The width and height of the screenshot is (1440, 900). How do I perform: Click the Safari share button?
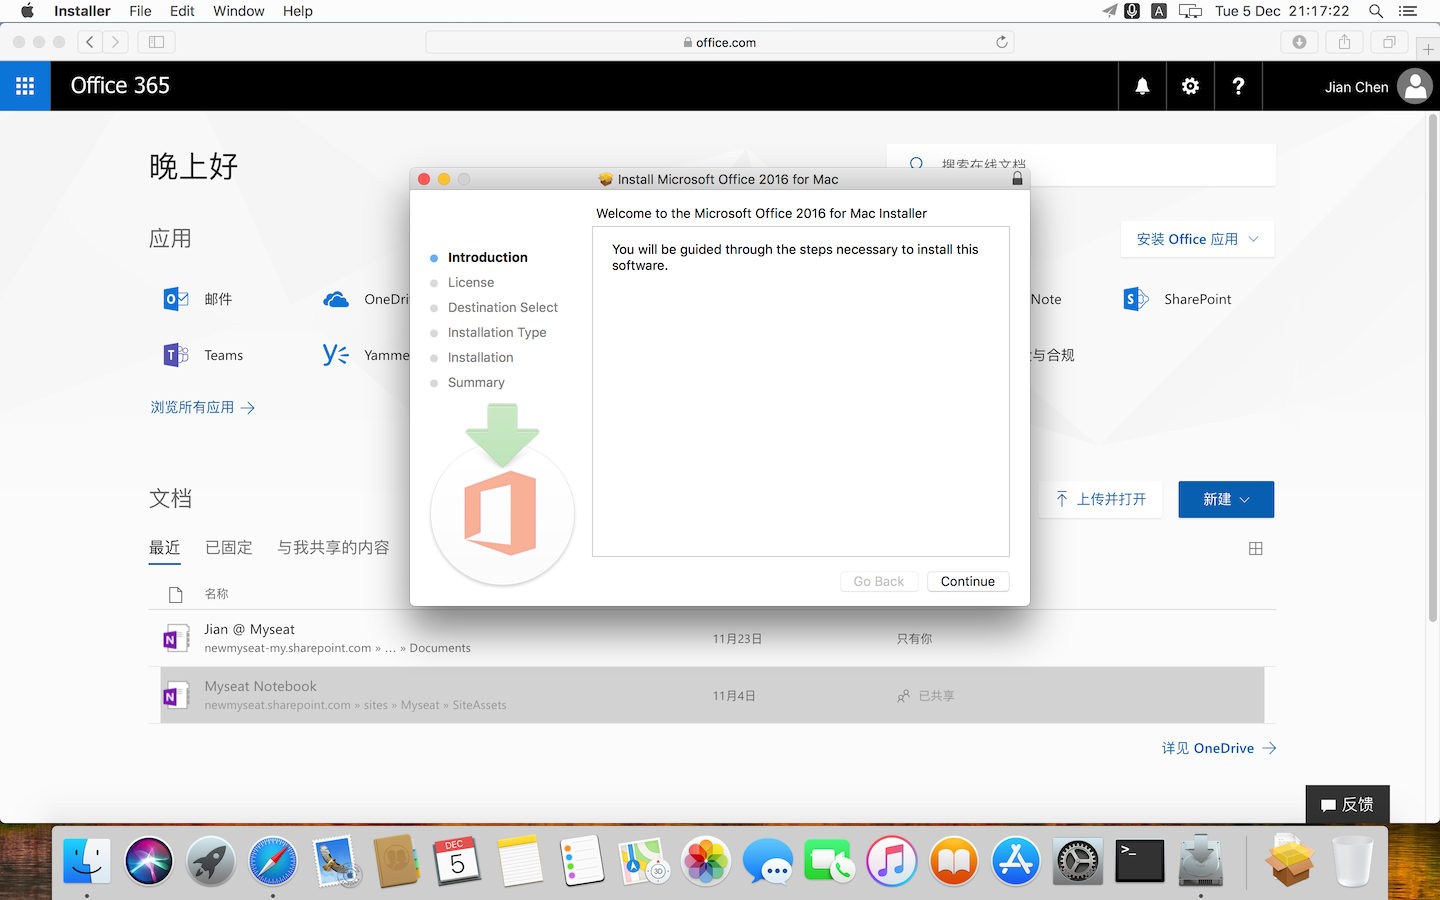click(x=1344, y=42)
